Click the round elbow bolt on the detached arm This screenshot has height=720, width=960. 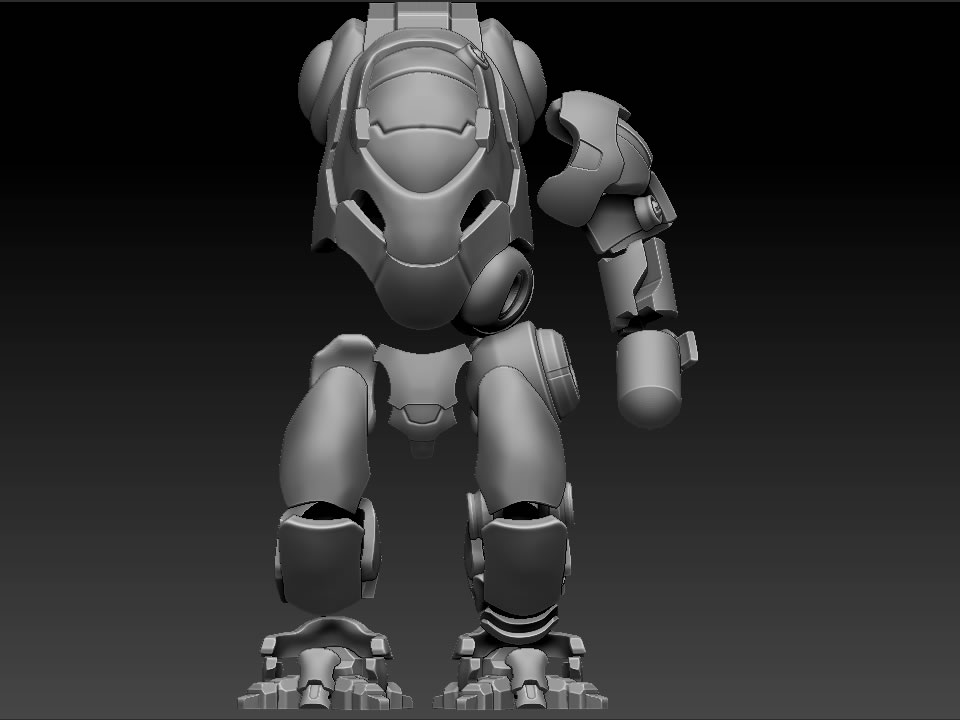657,209
